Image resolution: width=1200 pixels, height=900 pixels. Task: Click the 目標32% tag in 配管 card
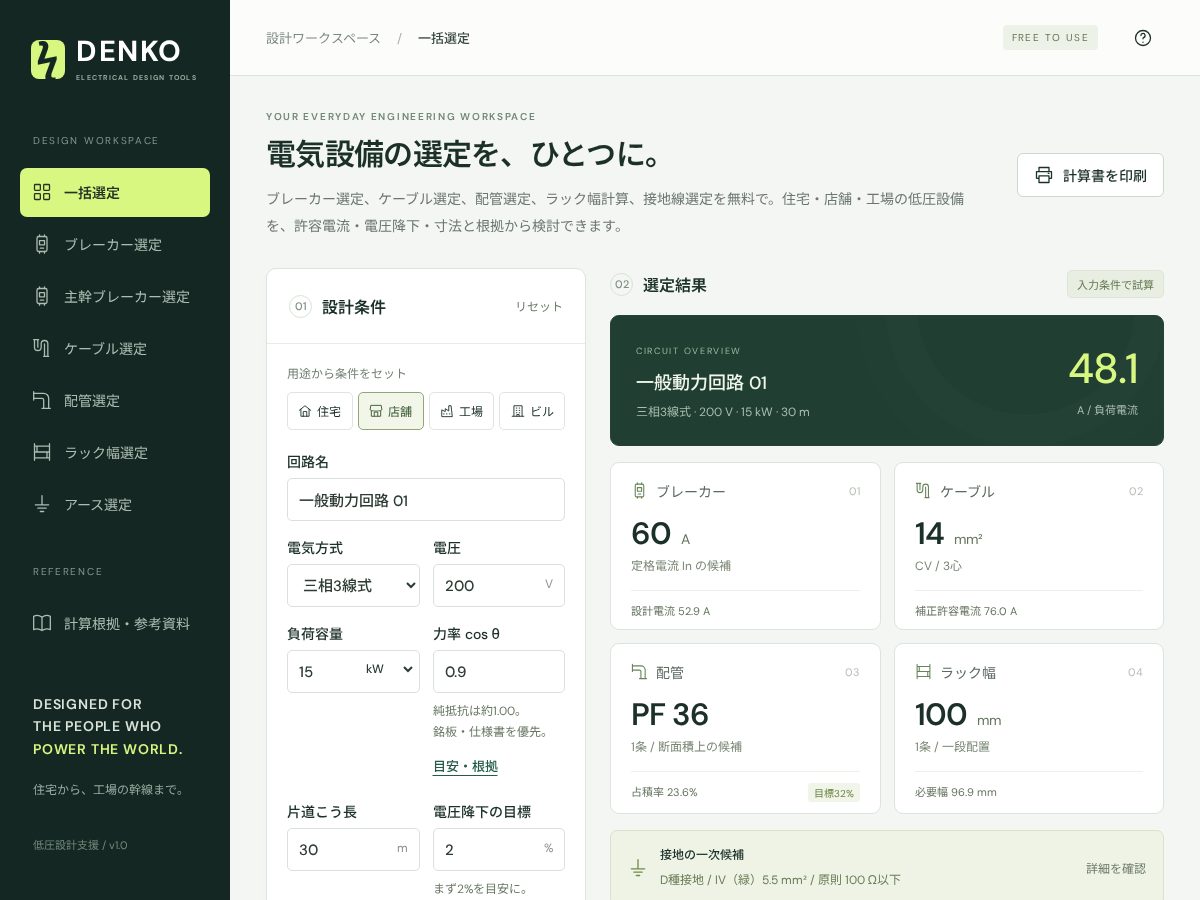click(834, 792)
